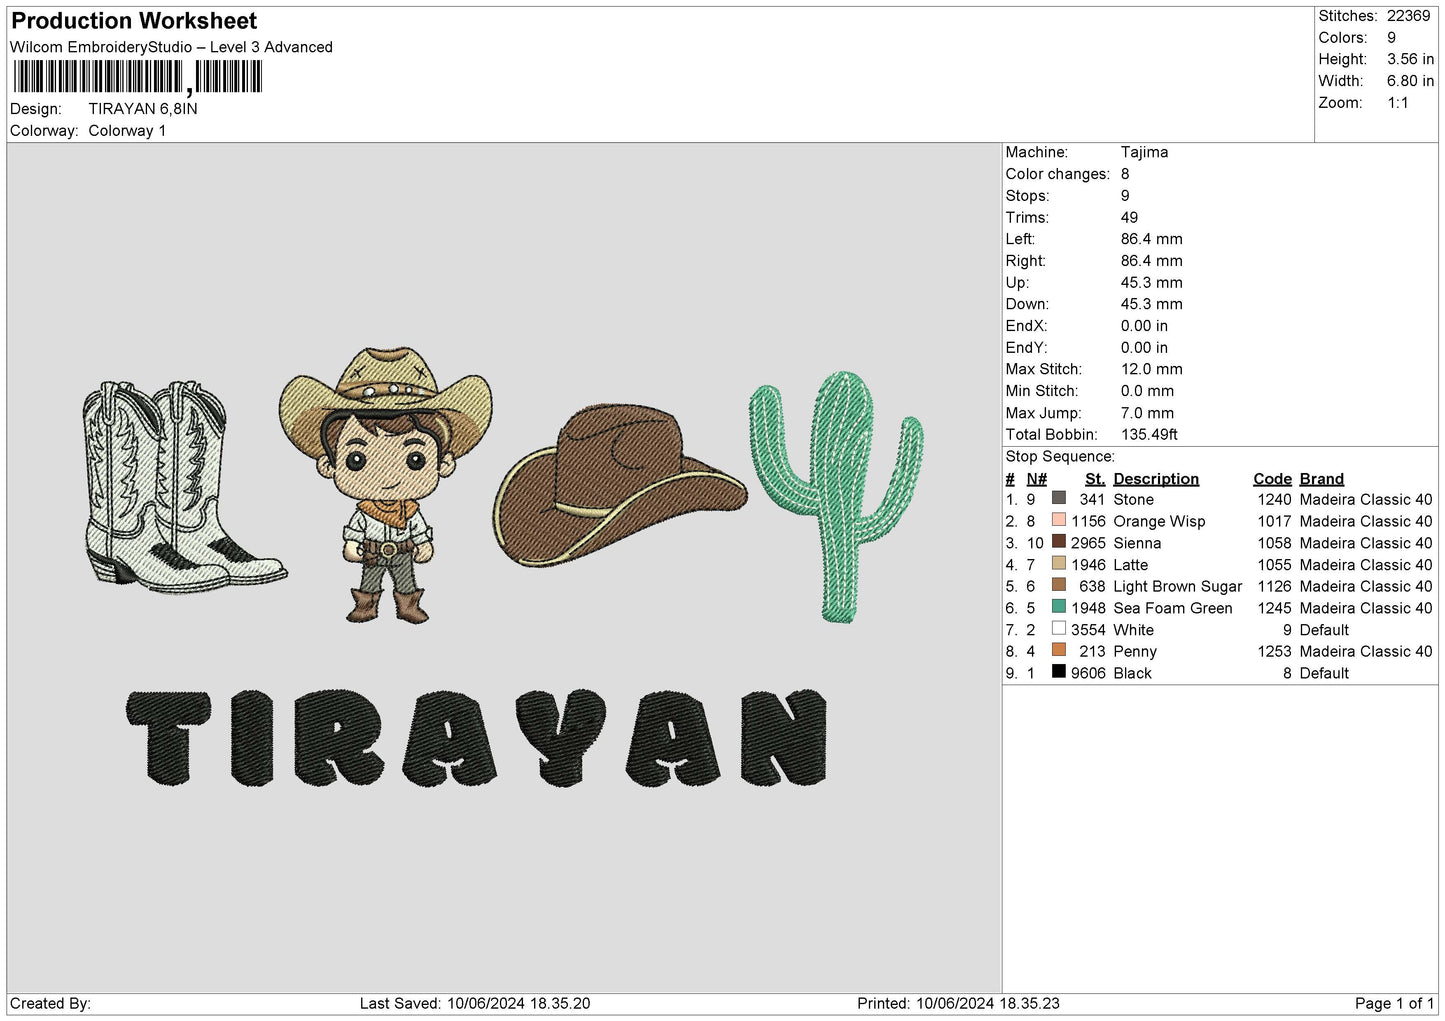Click the Code column header
Screen dimensions: 1445x1021
tap(1272, 479)
